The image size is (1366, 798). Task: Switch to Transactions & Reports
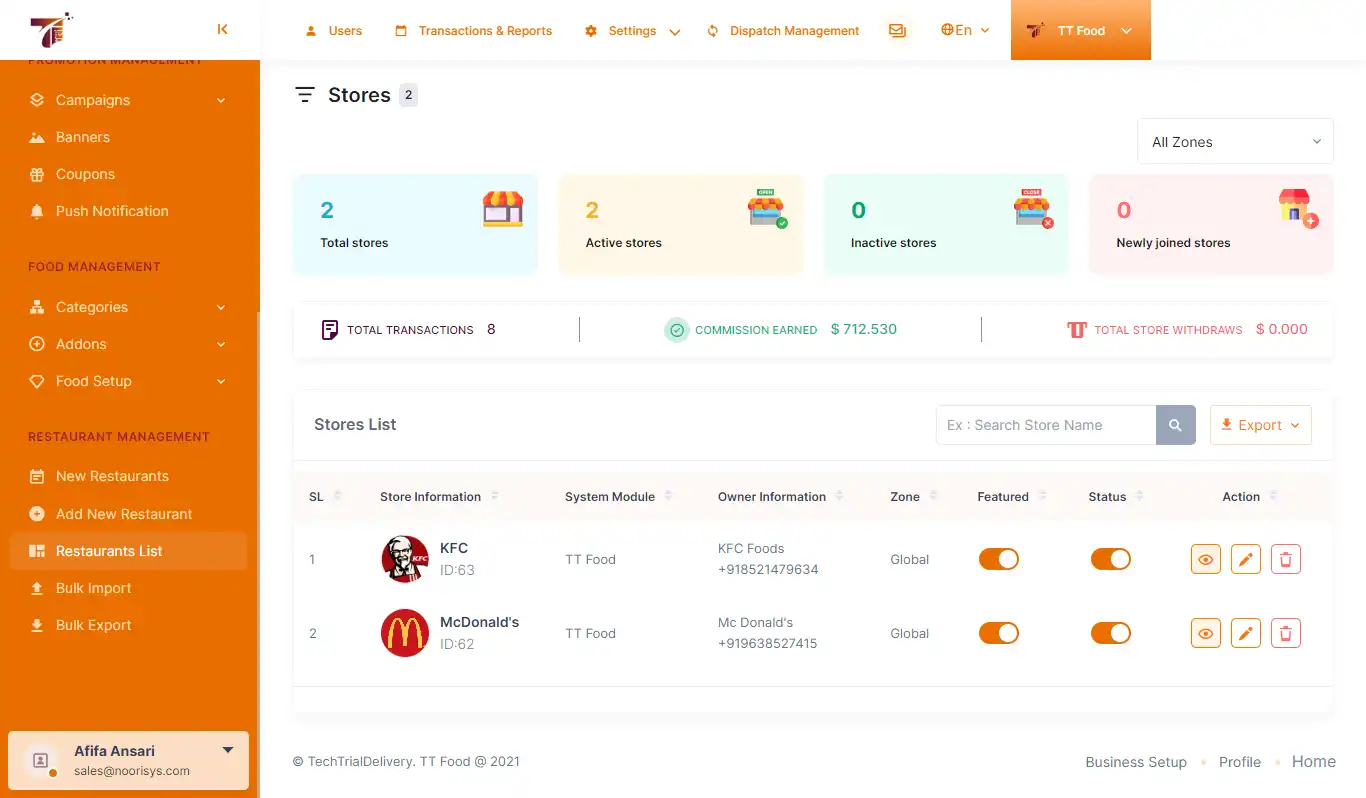tap(472, 30)
